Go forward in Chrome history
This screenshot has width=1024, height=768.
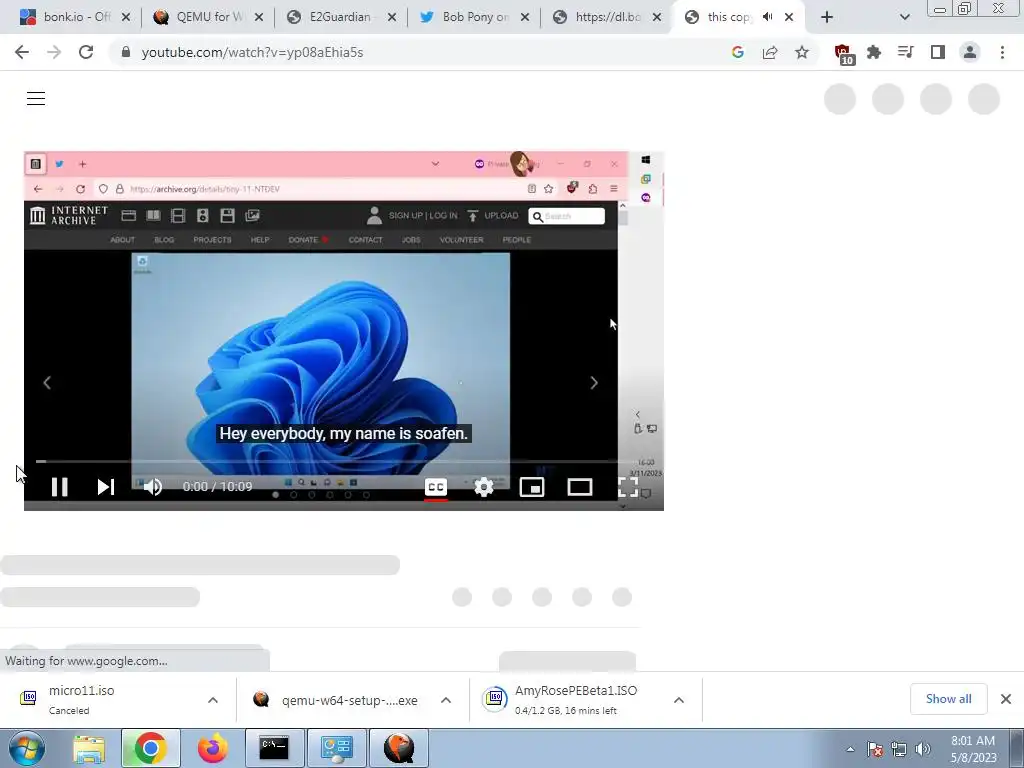pos(54,52)
